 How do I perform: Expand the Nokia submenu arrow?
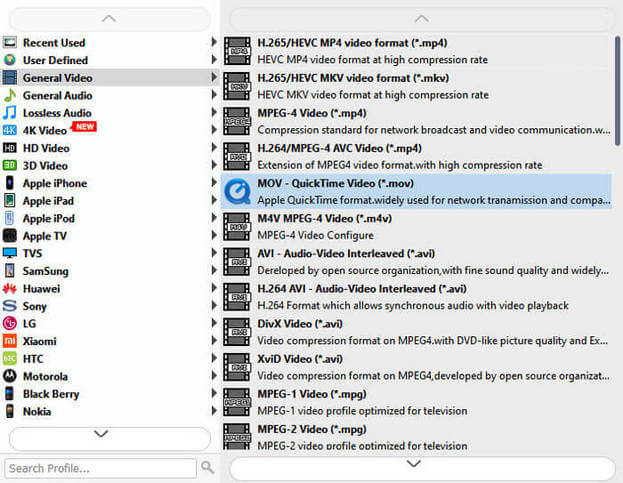[214, 410]
